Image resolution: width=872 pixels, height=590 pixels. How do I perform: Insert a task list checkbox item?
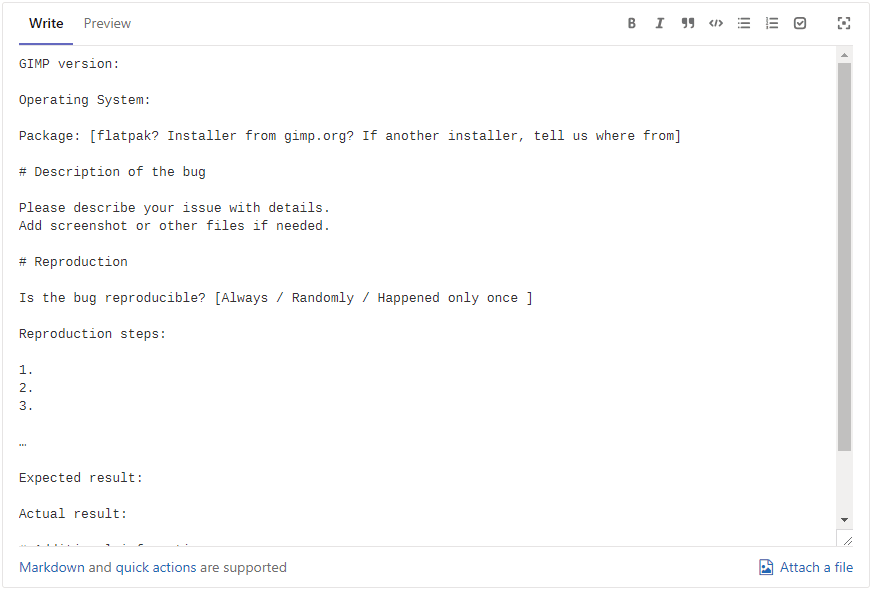pyautogui.click(x=800, y=23)
